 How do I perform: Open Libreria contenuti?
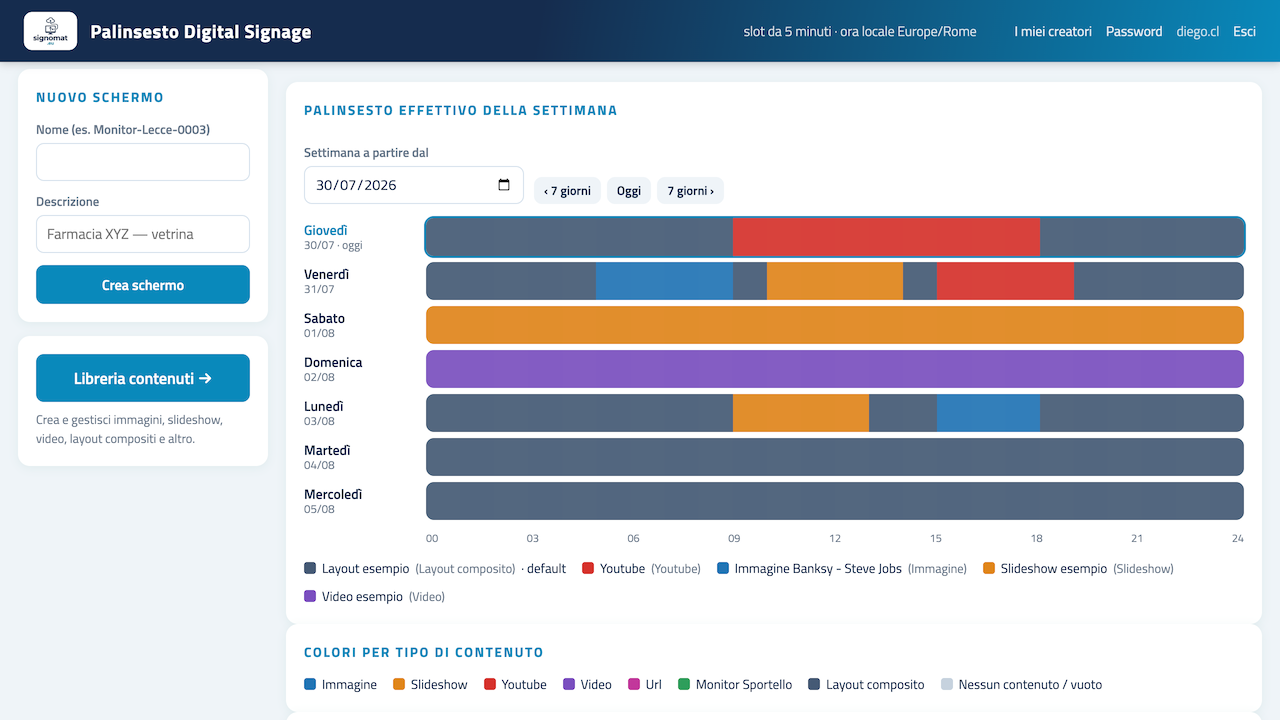coord(143,378)
